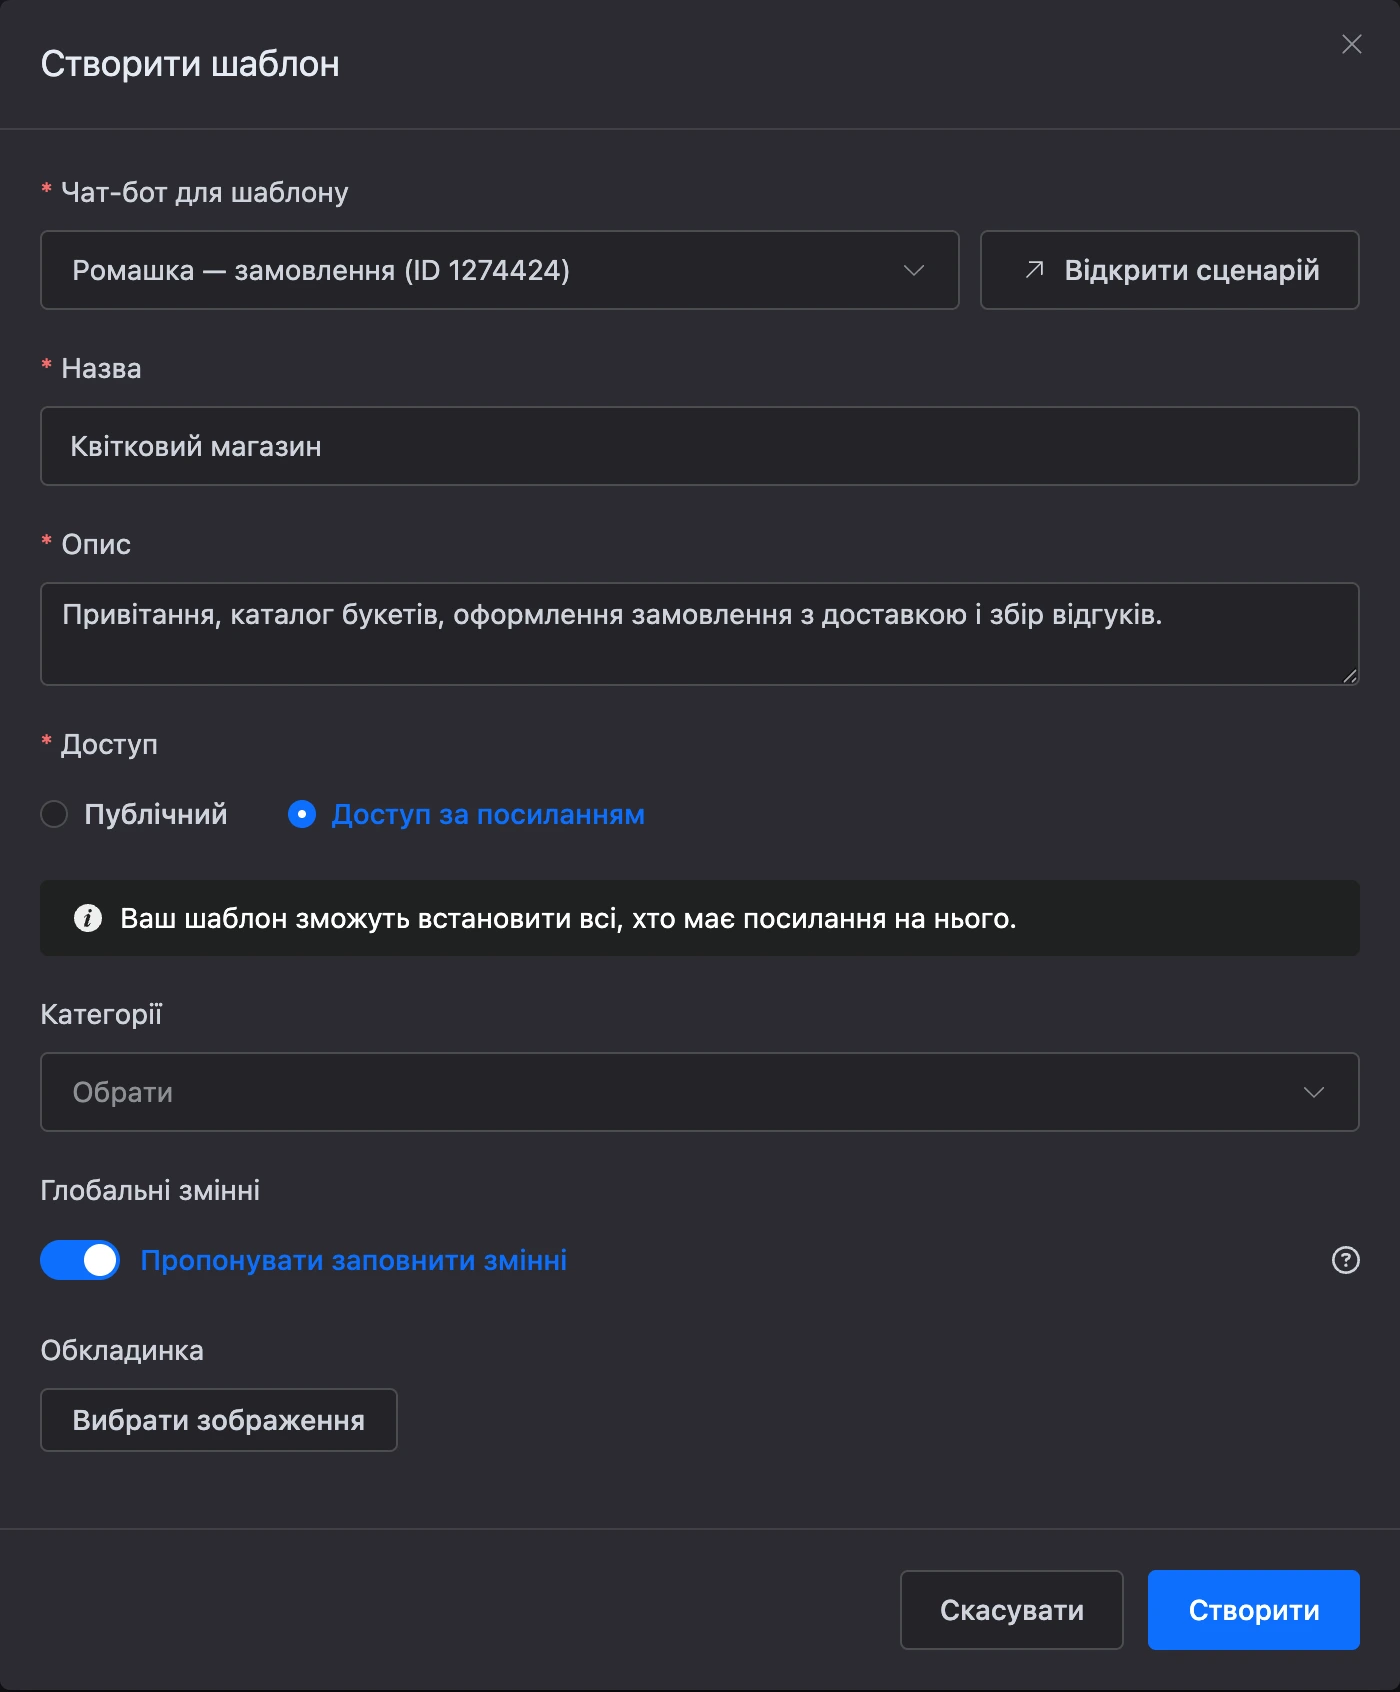Viewport: 1400px width, 1692px height.
Task: Click the help question mark icon
Action: 1345,1260
